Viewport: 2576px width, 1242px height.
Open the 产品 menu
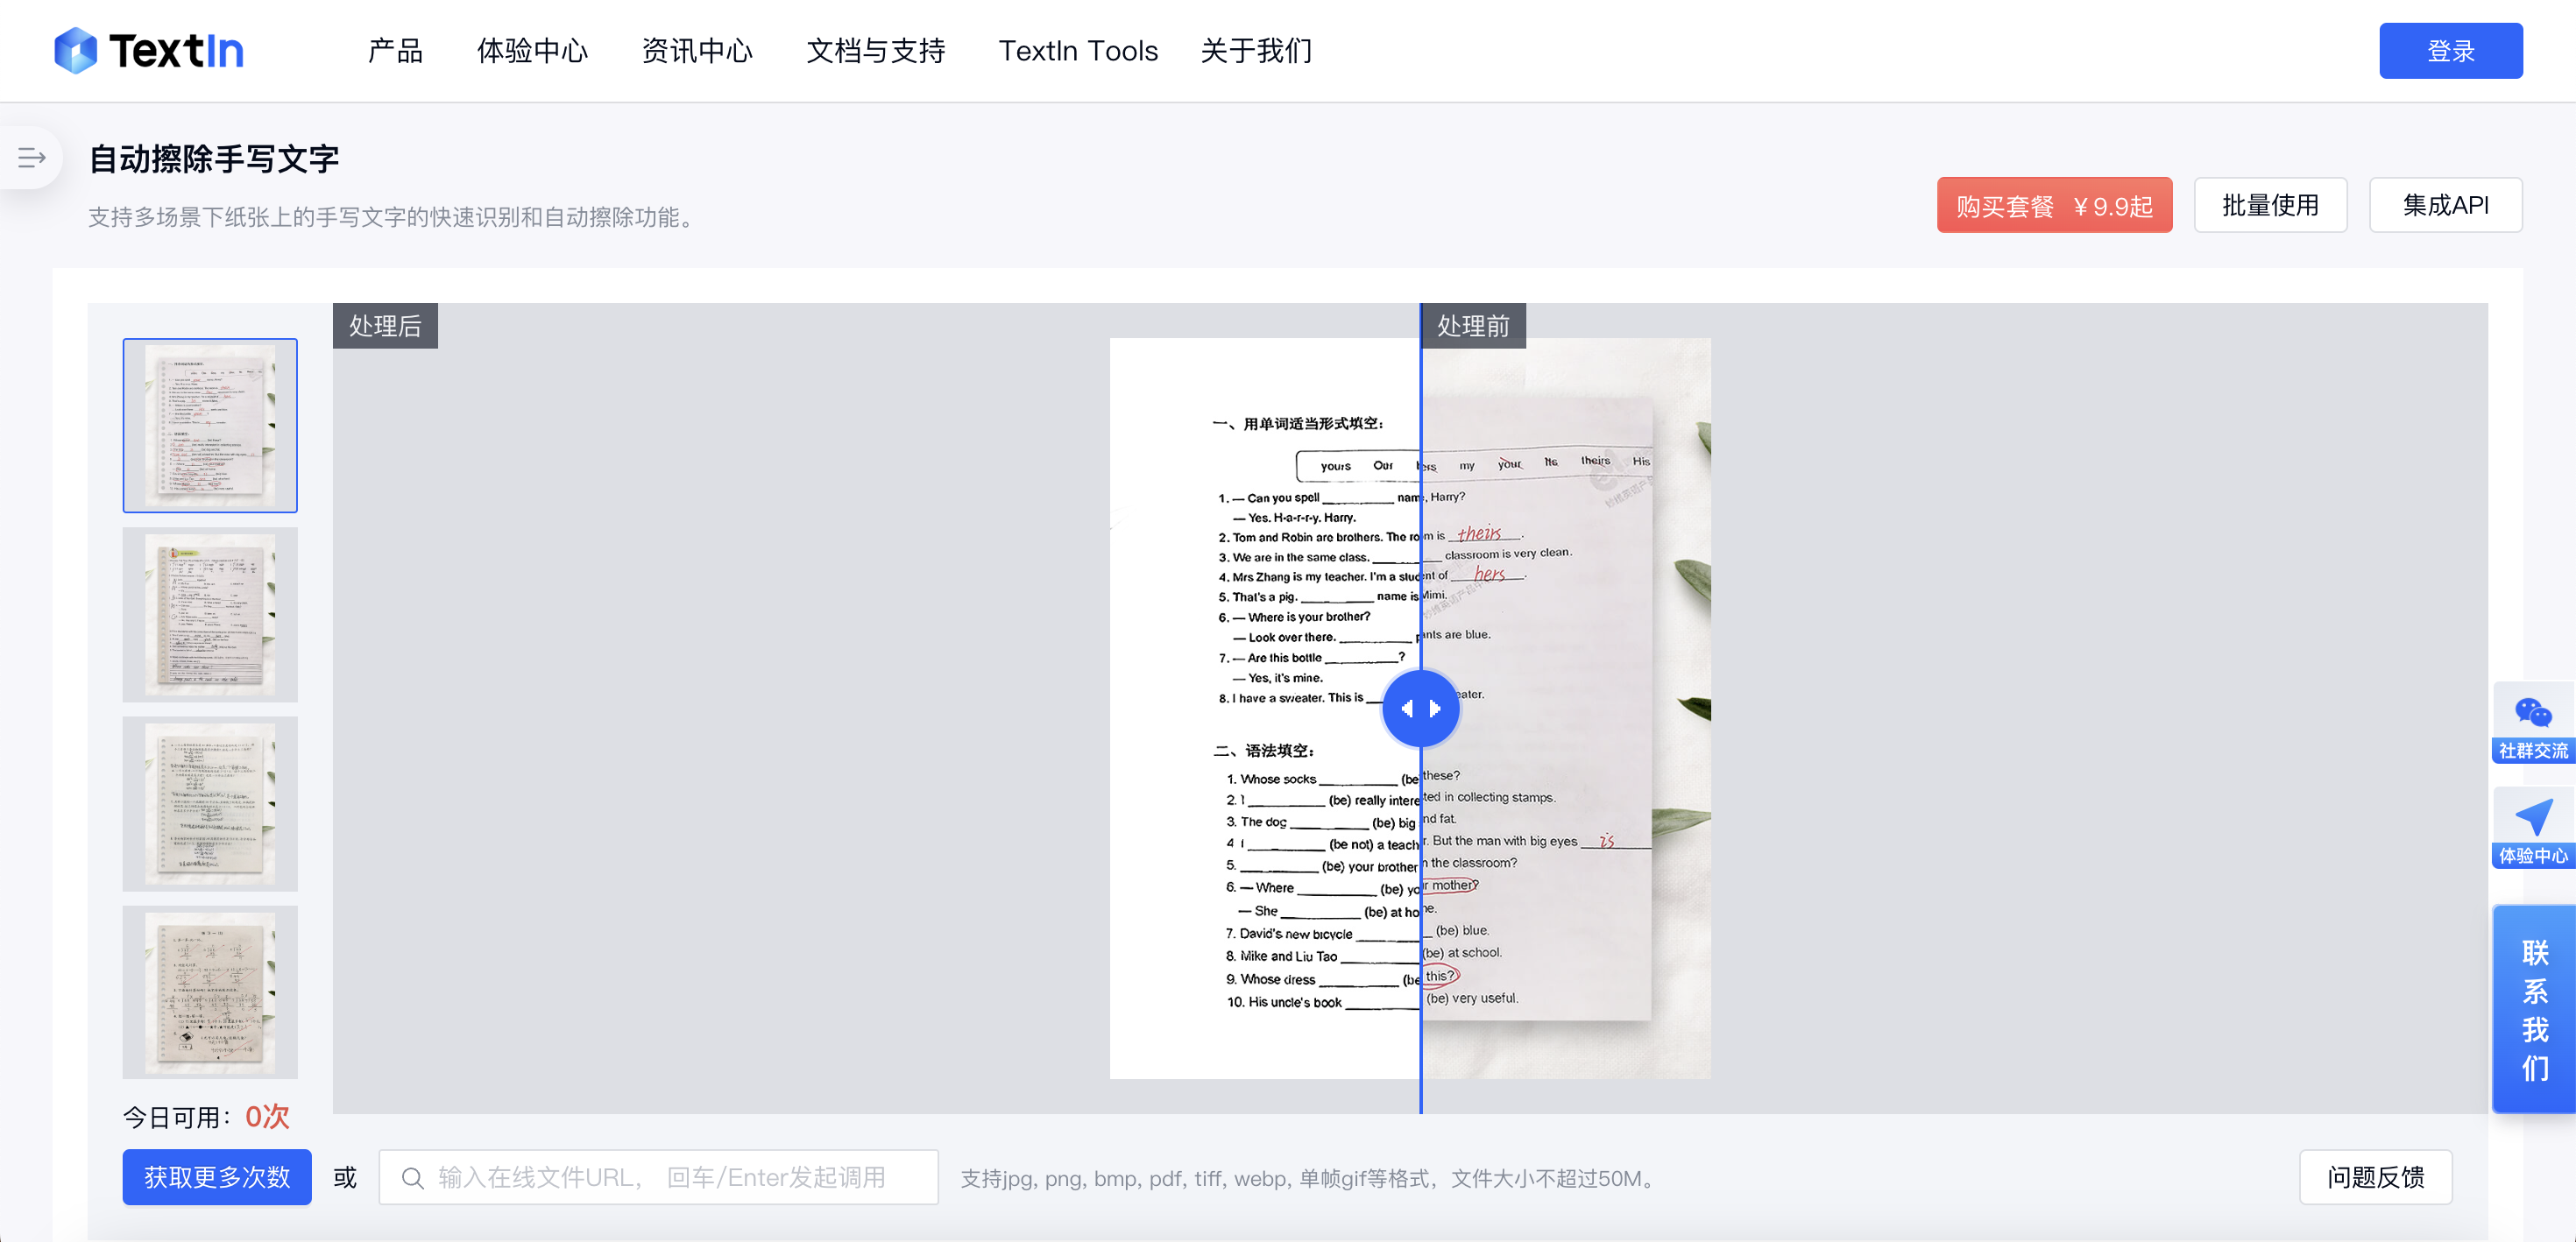(x=395, y=51)
